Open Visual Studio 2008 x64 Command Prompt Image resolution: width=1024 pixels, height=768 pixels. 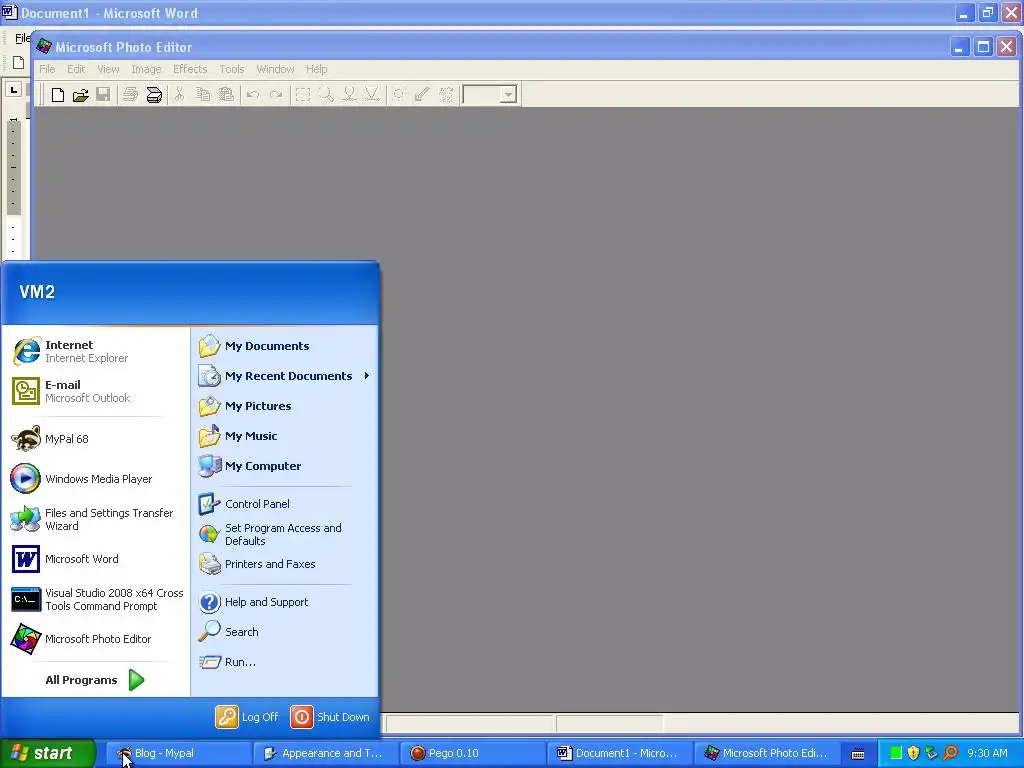click(x=95, y=600)
